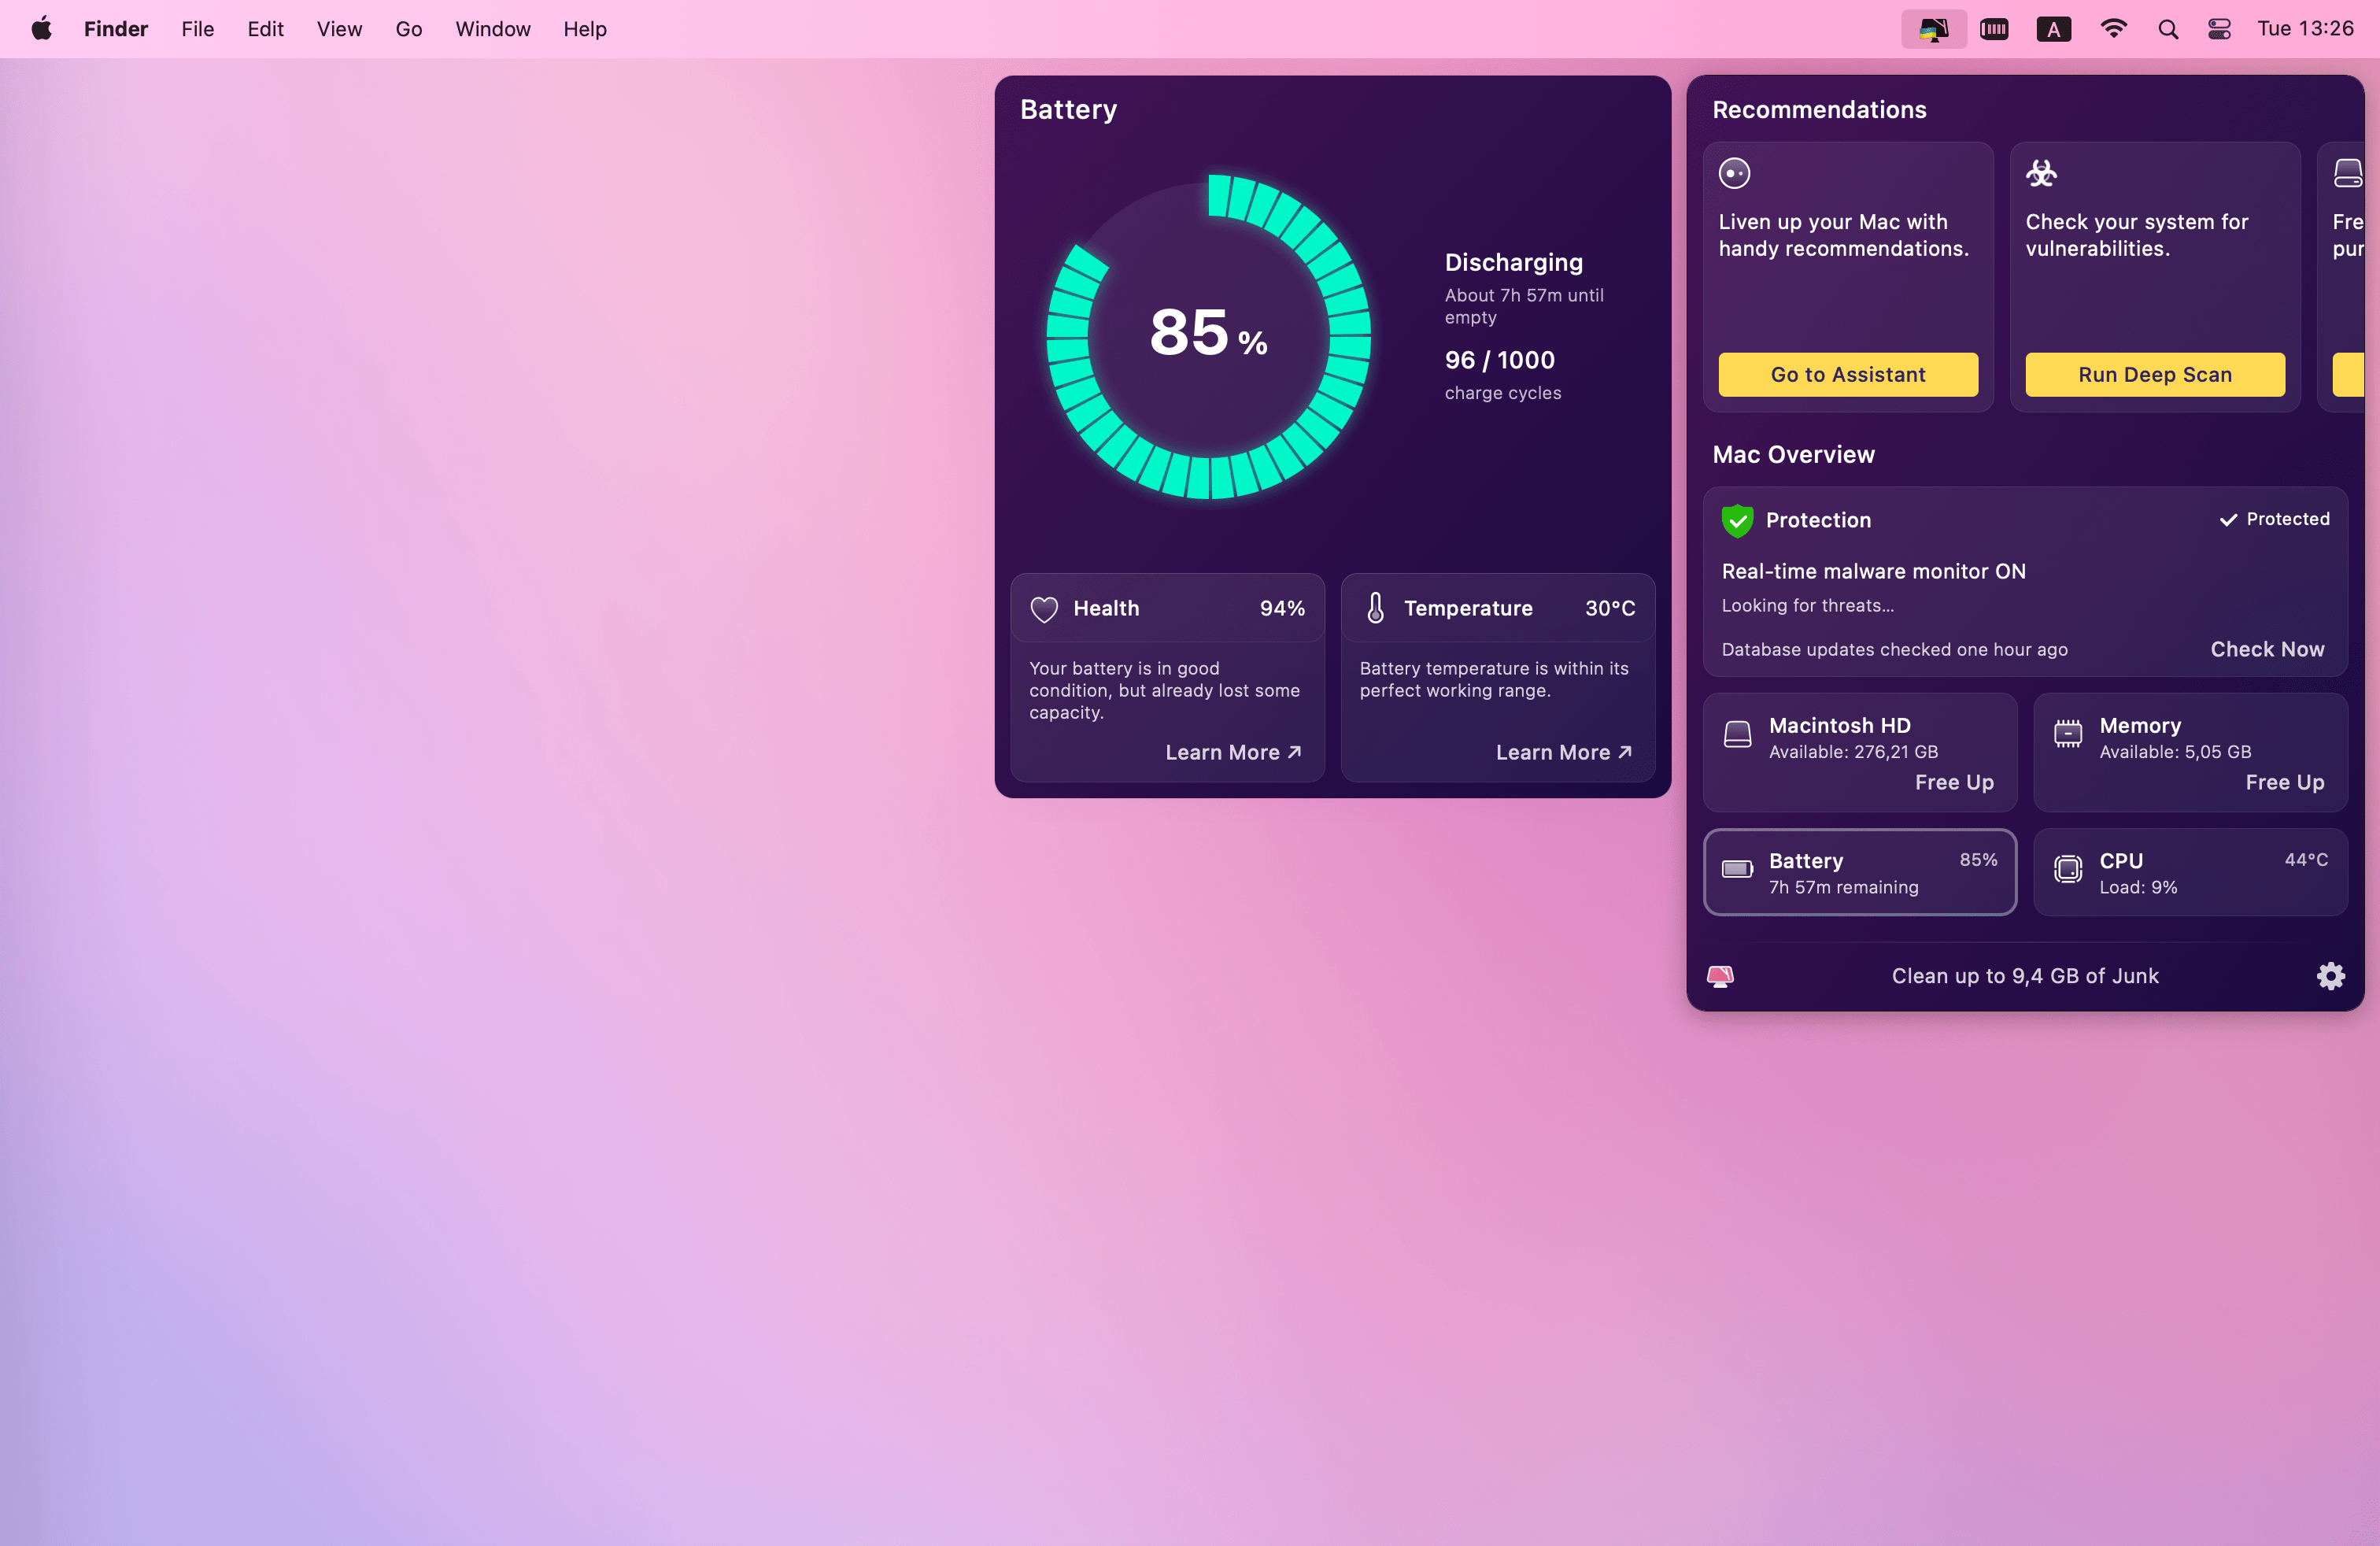Viewport: 2380px width, 1546px height.
Task: Click the biohazard vulnerabilities icon
Action: click(2041, 174)
